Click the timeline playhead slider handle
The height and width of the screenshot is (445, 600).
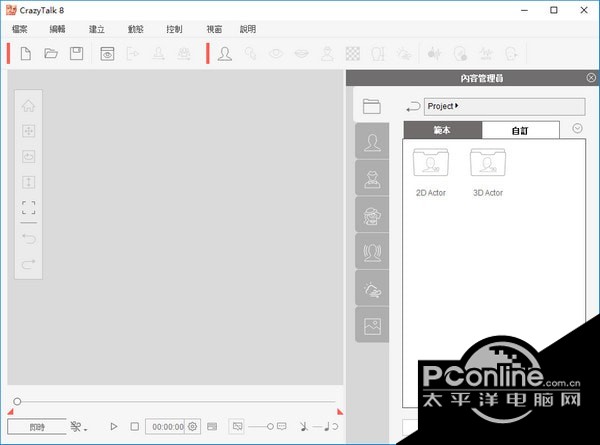click(x=17, y=402)
